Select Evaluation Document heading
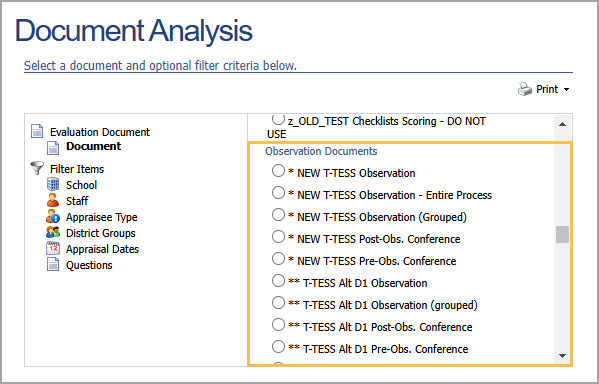Viewport: 599px width, 384px height. tap(100, 132)
